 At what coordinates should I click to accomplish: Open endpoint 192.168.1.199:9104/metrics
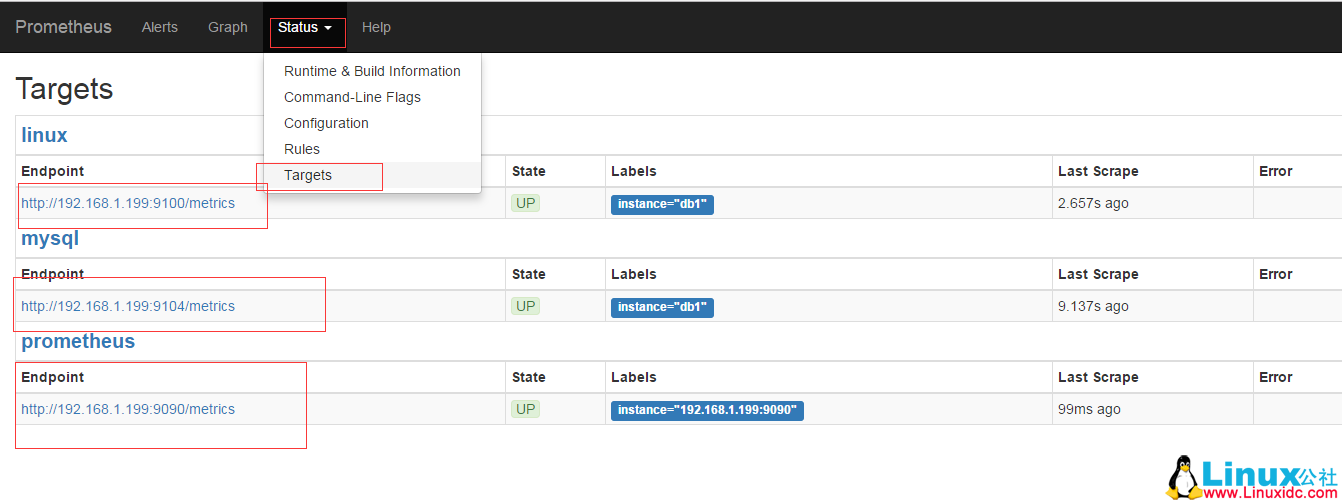tap(128, 306)
